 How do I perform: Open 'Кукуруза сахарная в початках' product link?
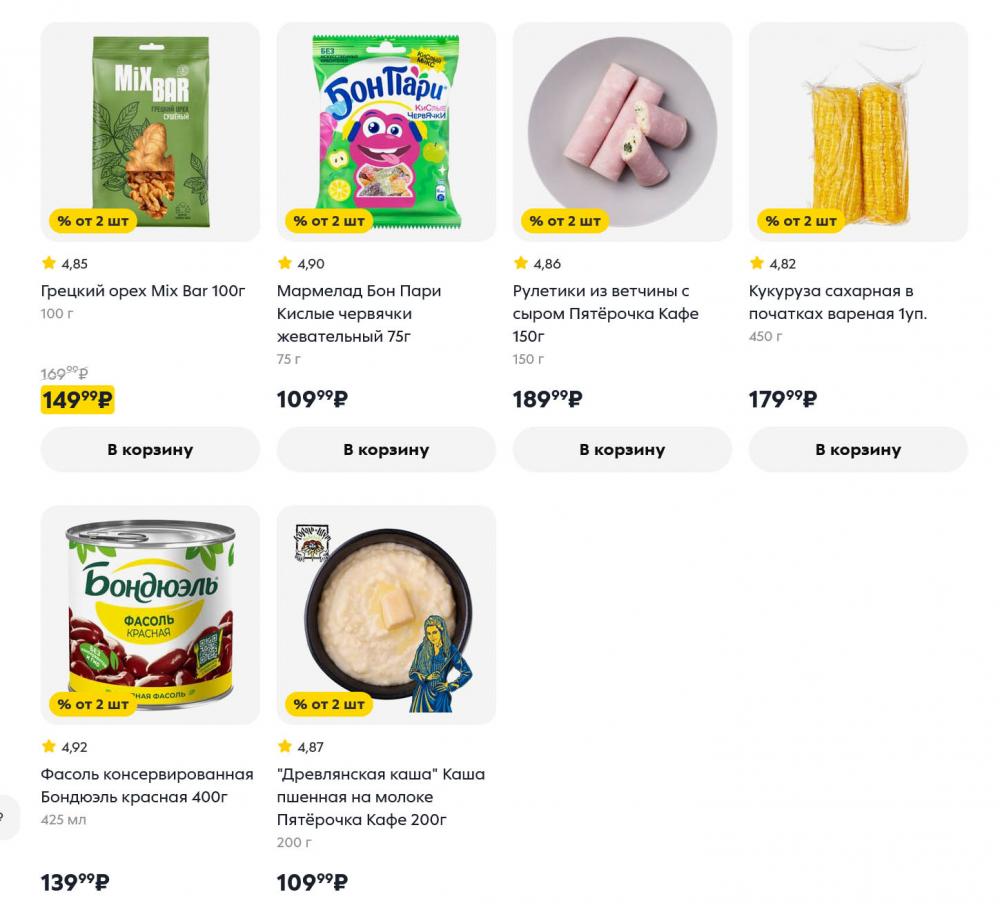pyautogui.click(x=838, y=302)
